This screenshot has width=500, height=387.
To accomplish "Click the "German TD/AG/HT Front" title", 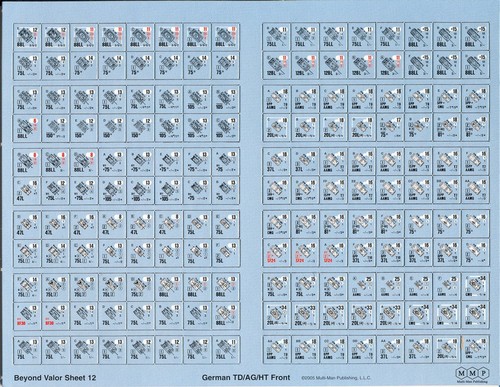I will point(246,377).
